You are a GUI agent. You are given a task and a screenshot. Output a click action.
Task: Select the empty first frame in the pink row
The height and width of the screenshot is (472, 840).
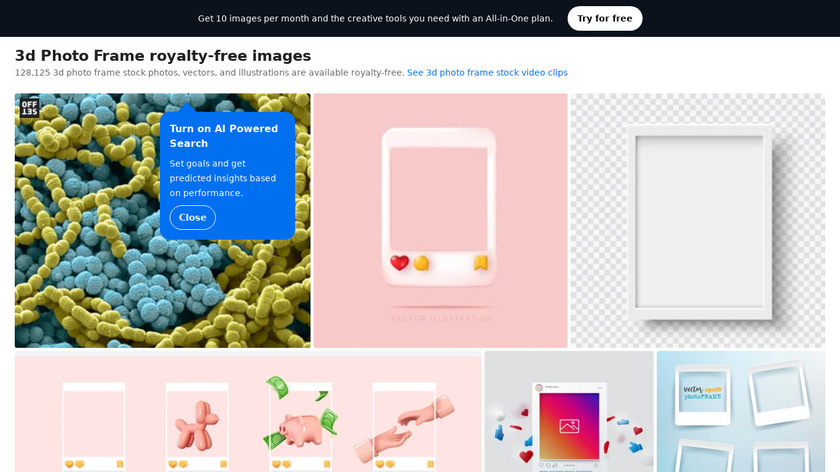pyautogui.click(x=94, y=425)
